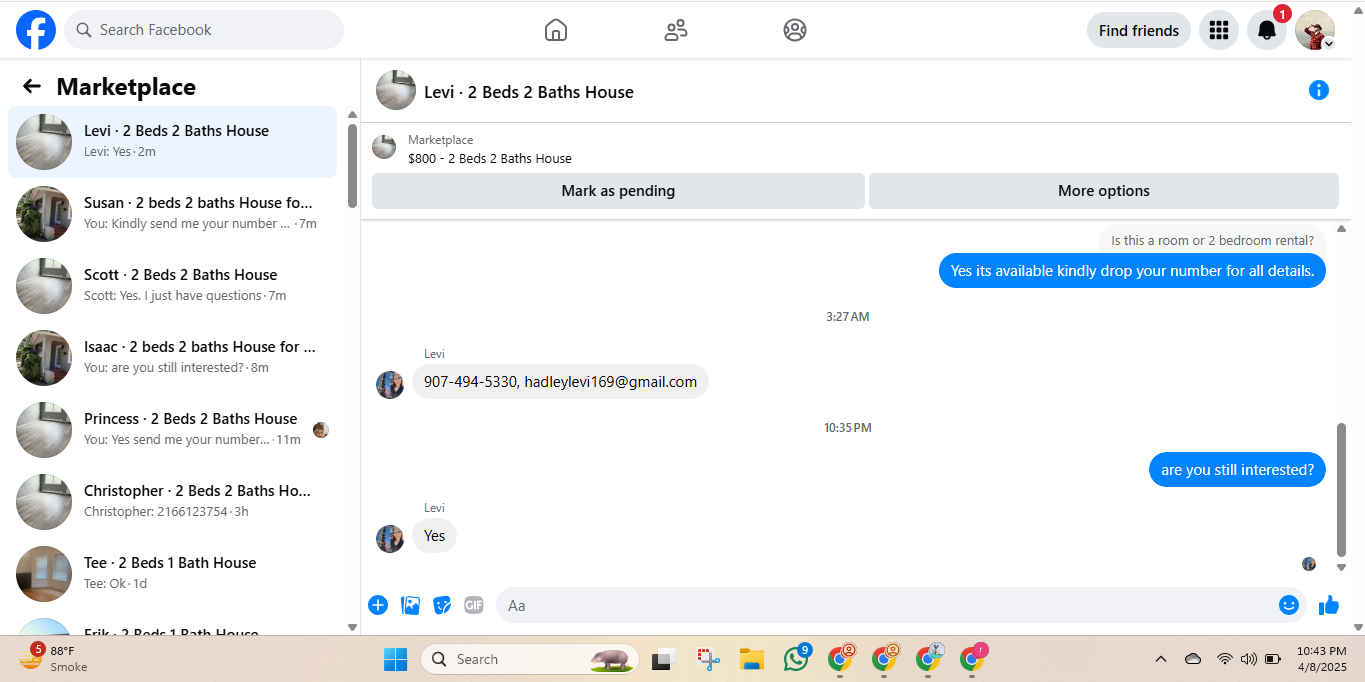Open Susan 2 beds 2 baths conversation
1365x682 pixels.
pos(172,214)
